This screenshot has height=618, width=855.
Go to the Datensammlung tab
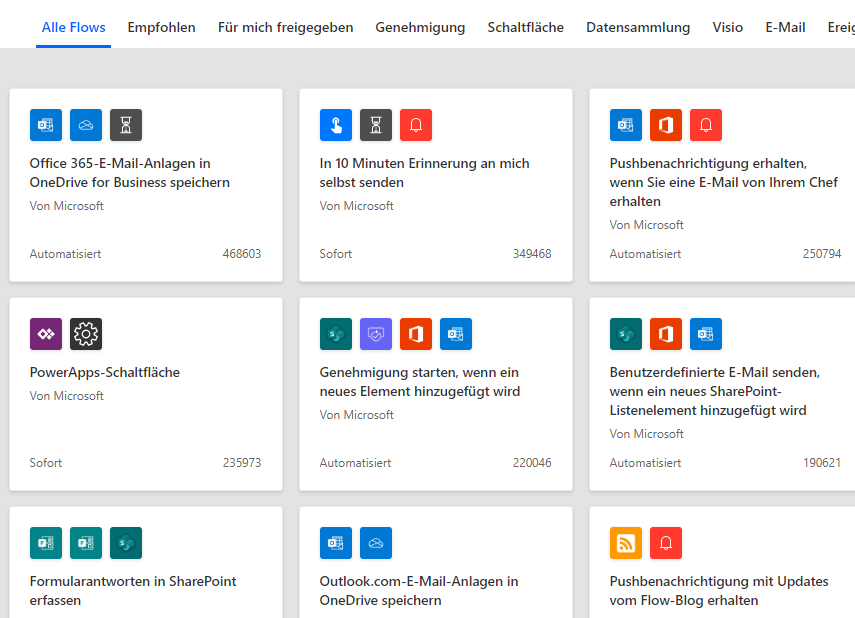point(638,27)
